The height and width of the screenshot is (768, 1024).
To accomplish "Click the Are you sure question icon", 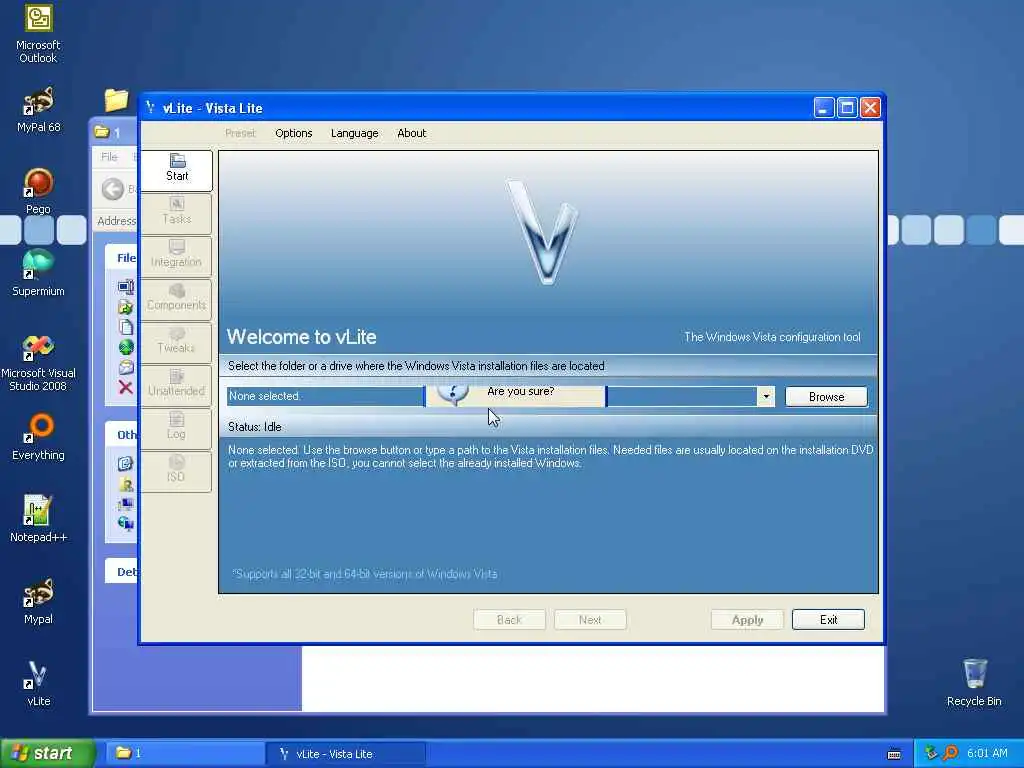I will (453, 393).
